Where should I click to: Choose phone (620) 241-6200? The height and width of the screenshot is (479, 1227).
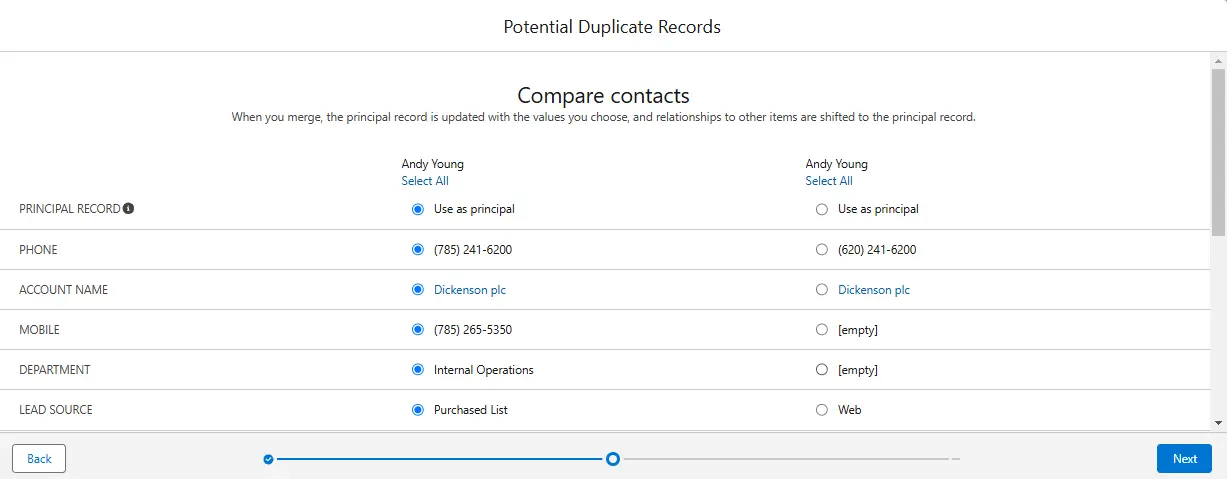822,250
